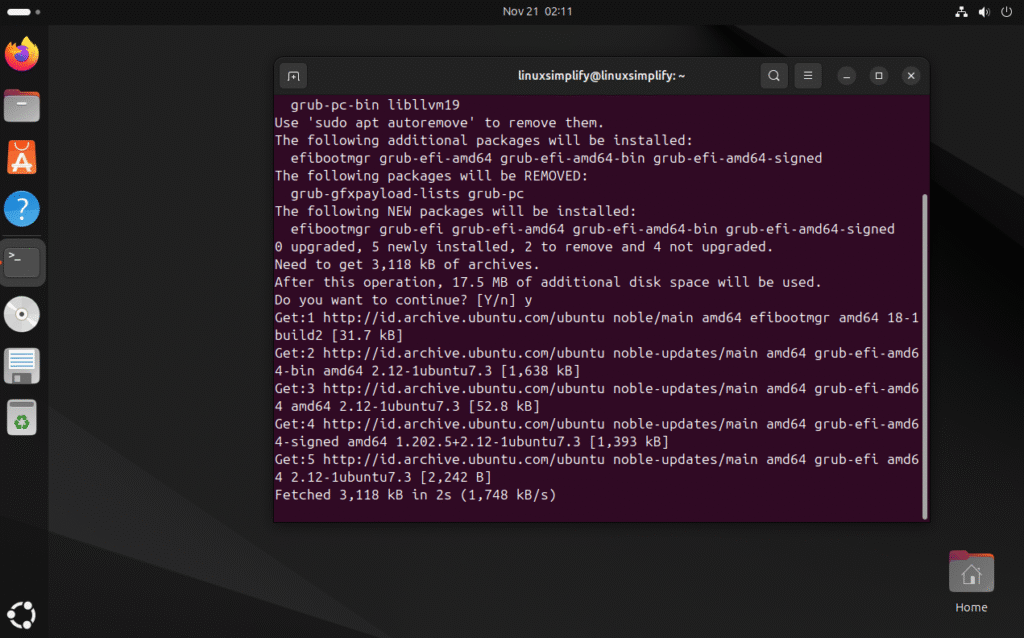Open the terminal hamburger menu
The image size is (1024, 638).
pyautogui.click(x=807, y=76)
